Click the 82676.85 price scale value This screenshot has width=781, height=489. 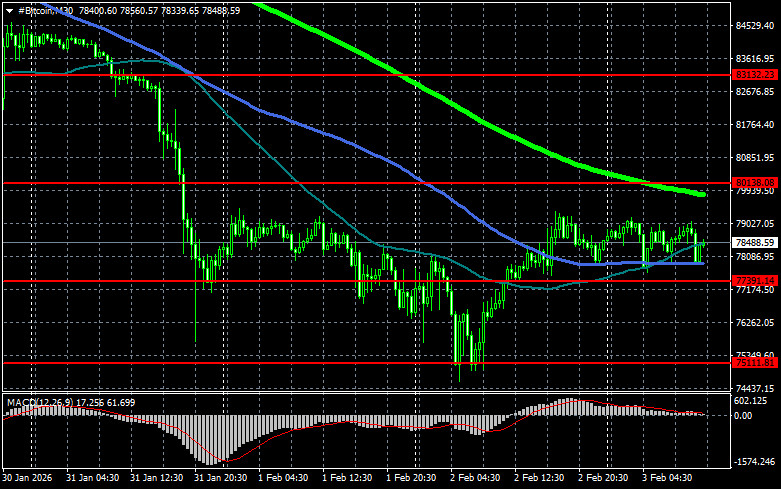click(755, 92)
